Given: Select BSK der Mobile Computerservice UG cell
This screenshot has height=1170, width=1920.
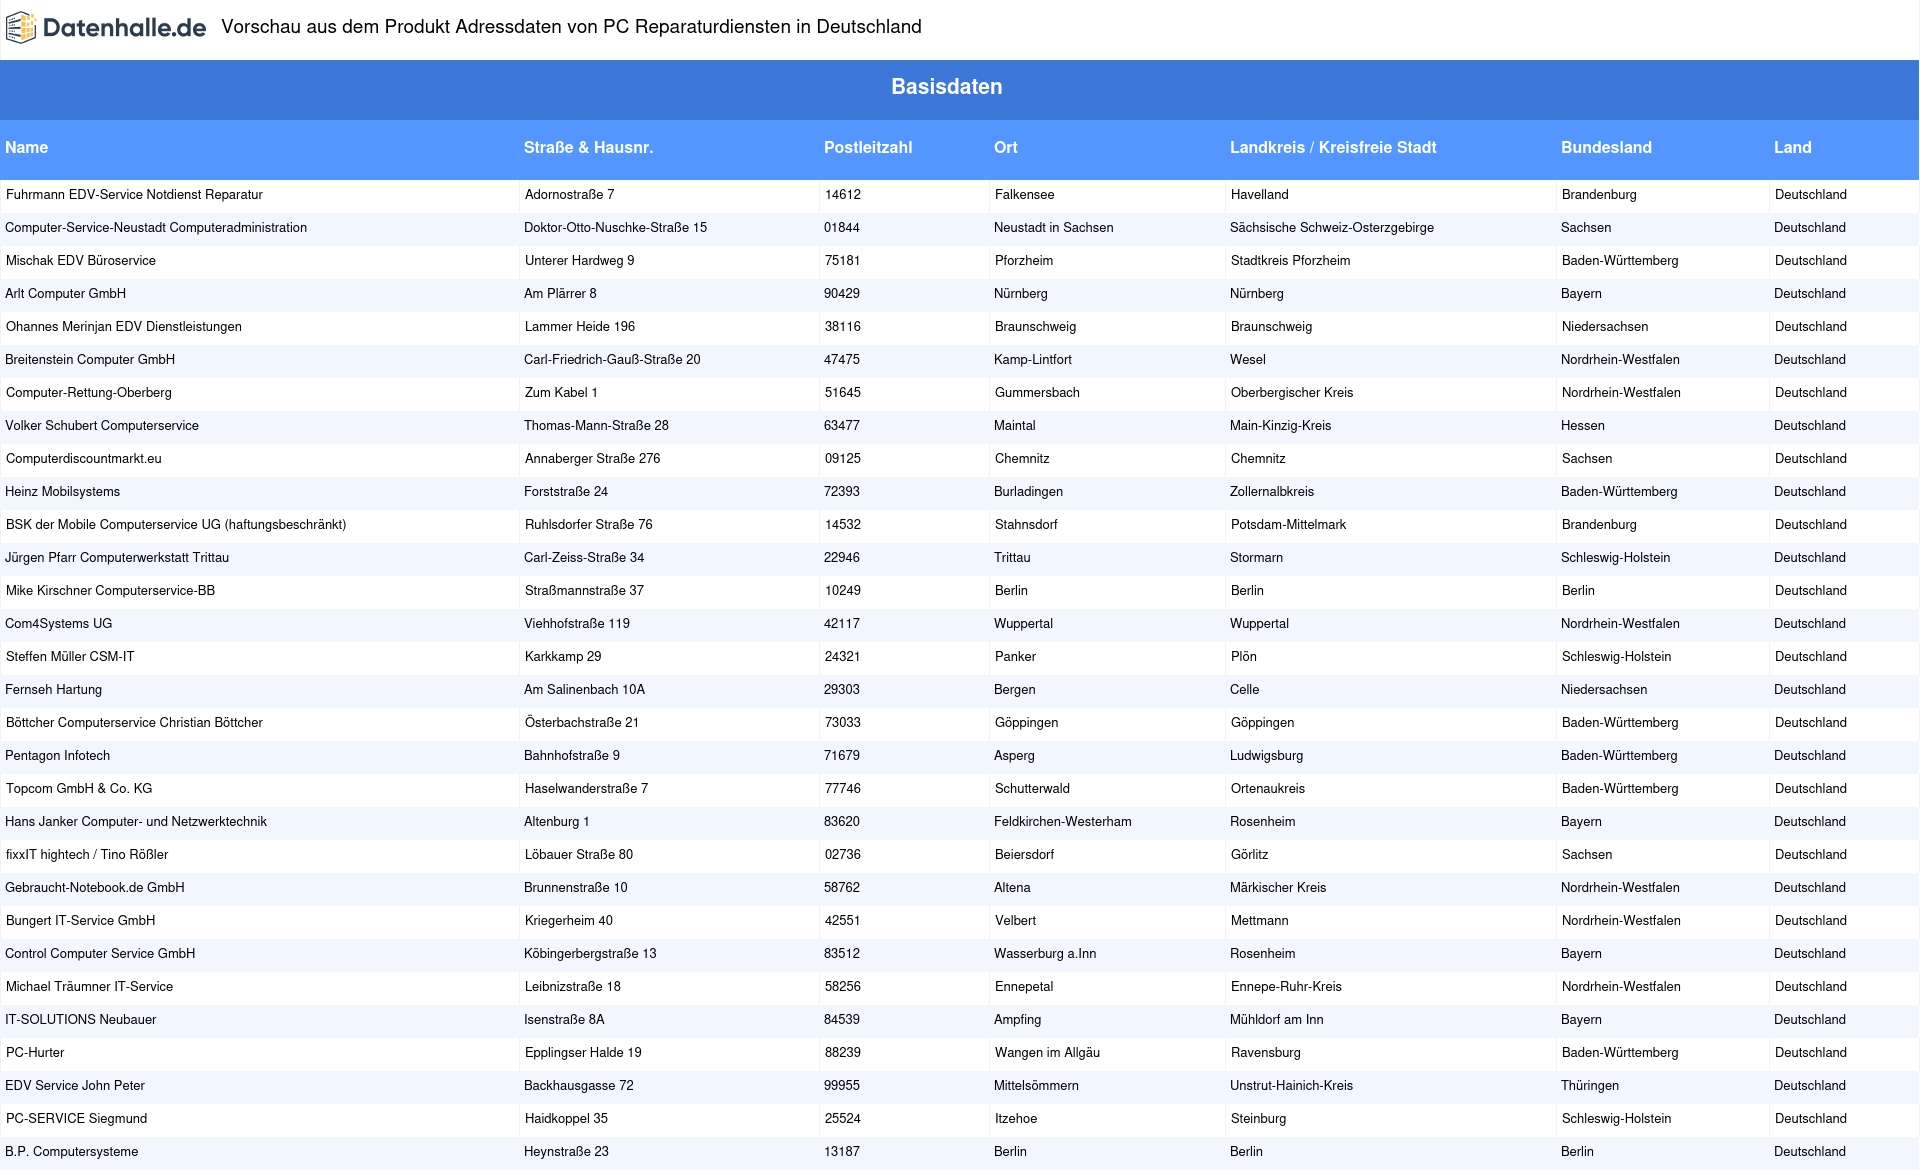Looking at the screenshot, I should 176,525.
